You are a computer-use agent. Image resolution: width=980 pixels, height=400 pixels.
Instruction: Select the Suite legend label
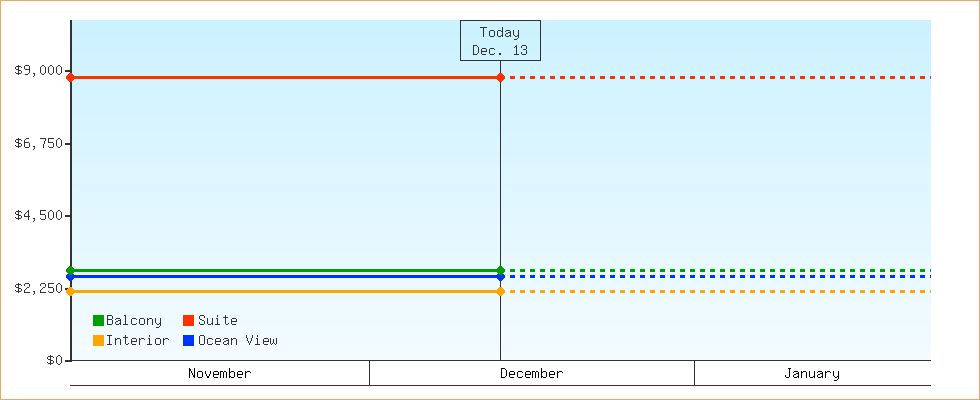coord(217,321)
